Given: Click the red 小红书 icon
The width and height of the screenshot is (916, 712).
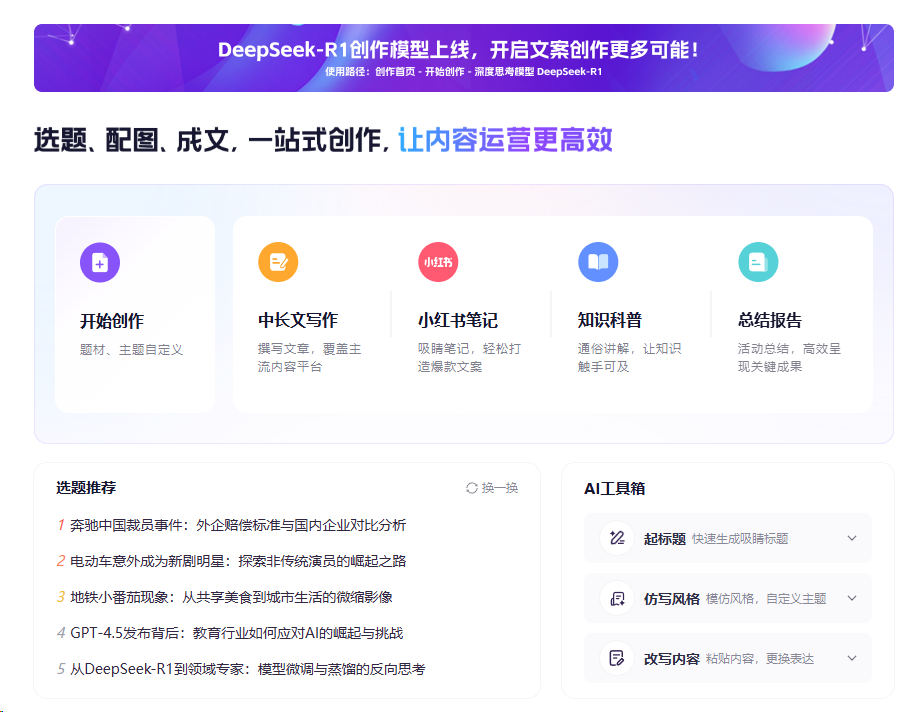Looking at the screenshot, I should tap(438, 262).
